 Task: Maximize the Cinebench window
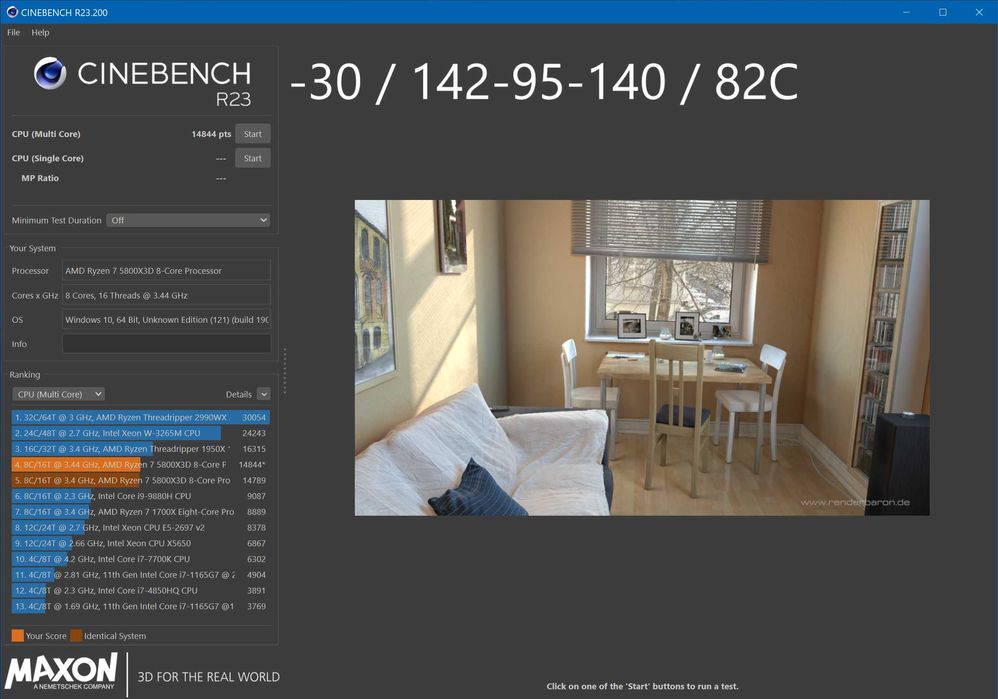[943, 12]
